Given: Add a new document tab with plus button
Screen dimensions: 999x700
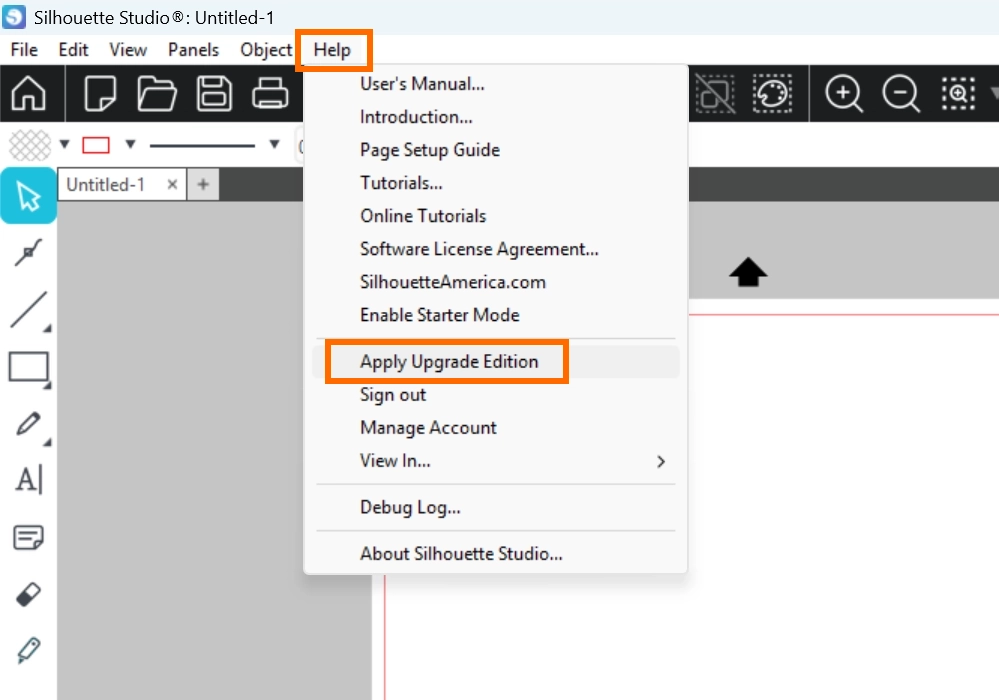Looking at the screenshot, I should pyautogui.click(x=203, y=184).
